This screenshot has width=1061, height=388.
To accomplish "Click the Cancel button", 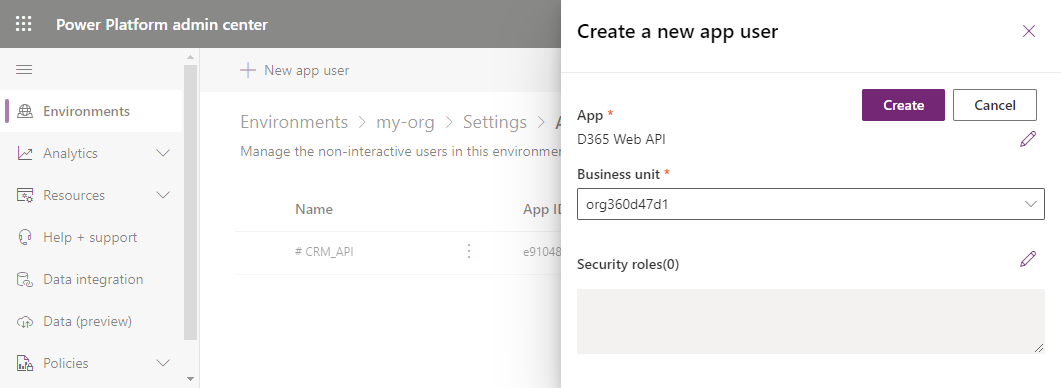I will pos(995,105).
